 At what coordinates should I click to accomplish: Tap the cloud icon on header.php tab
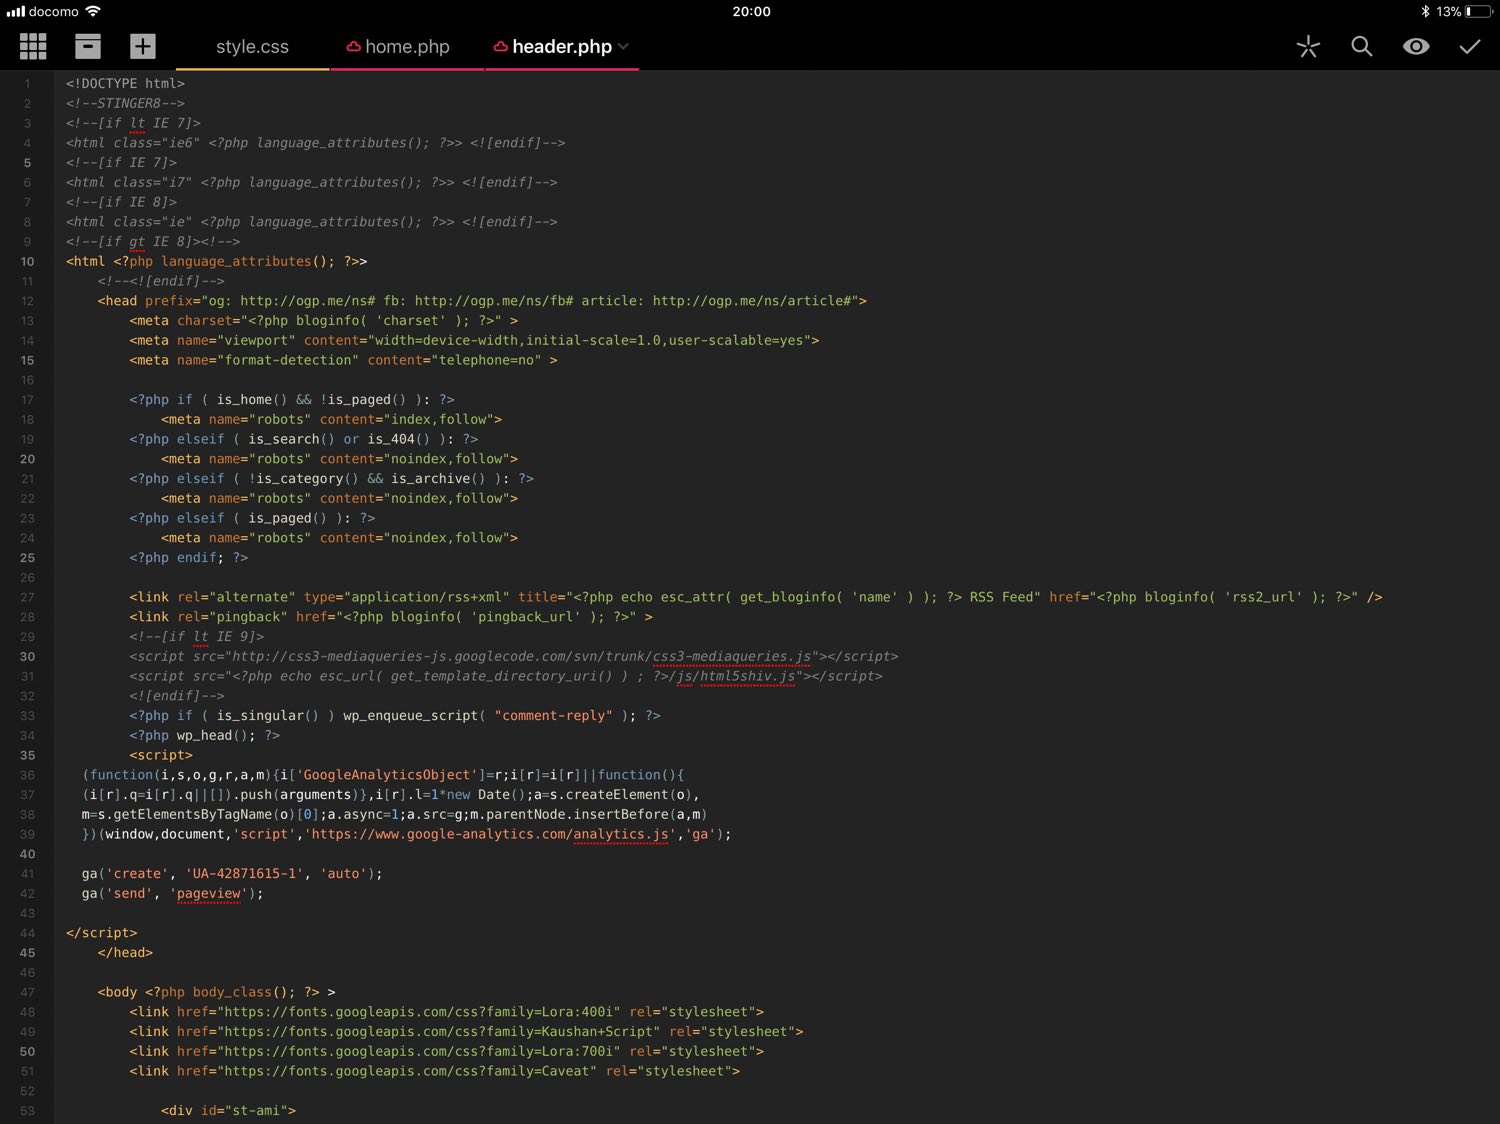tap(500, 47)
